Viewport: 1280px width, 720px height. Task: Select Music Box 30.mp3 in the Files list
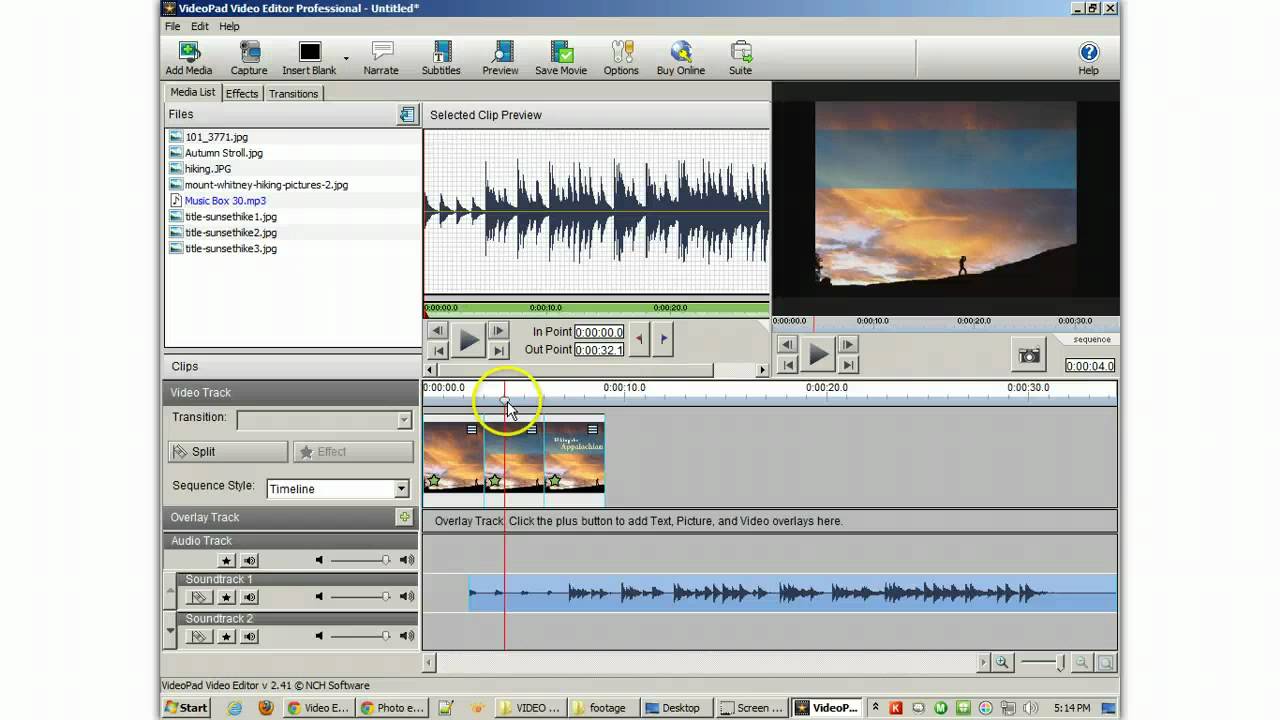point(225,200)
